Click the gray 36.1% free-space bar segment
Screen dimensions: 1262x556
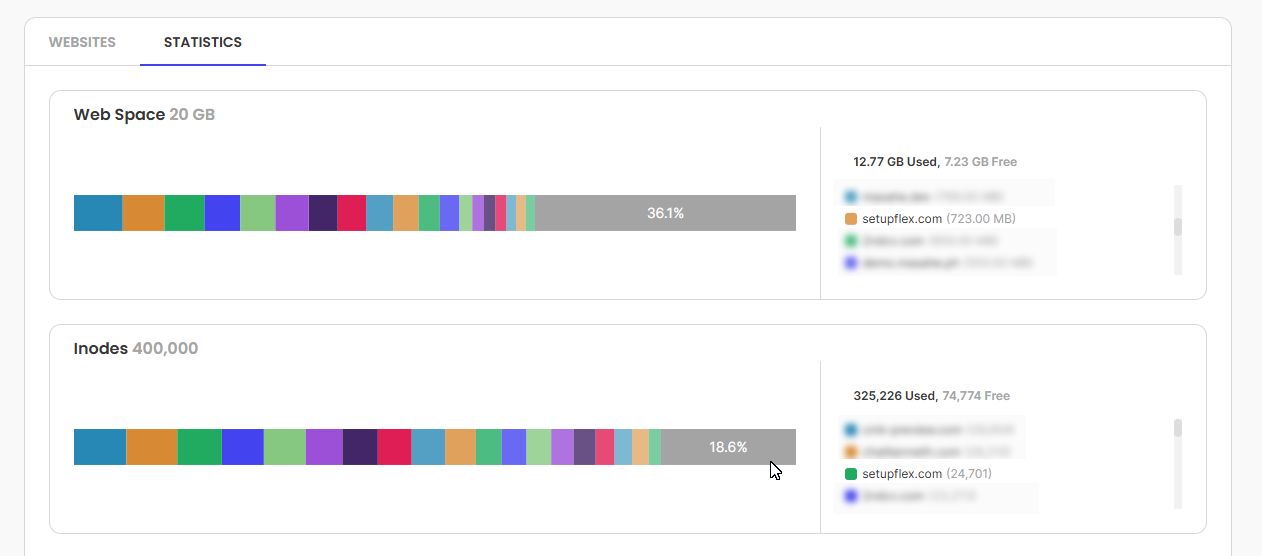click(x=665, y=213)
